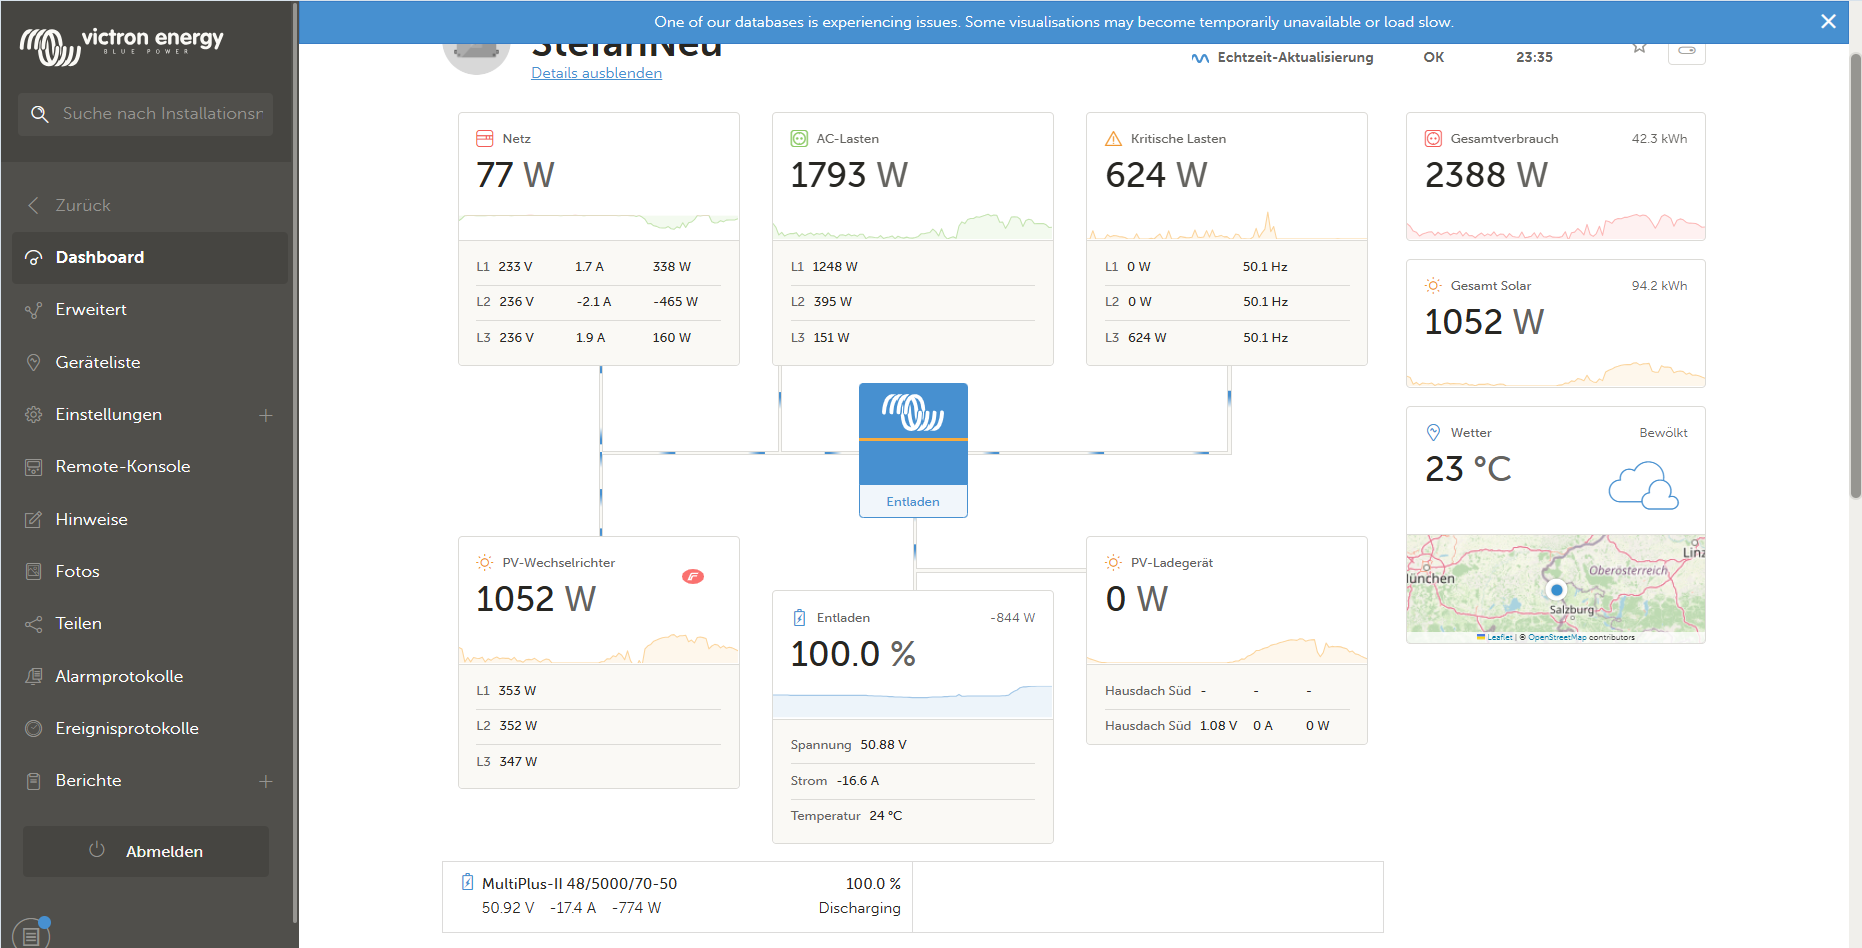The width and height of the screenshot is (1862, 948).
Task: Click the Gesamt Solar sun icon
Action: coord(1433,285)
